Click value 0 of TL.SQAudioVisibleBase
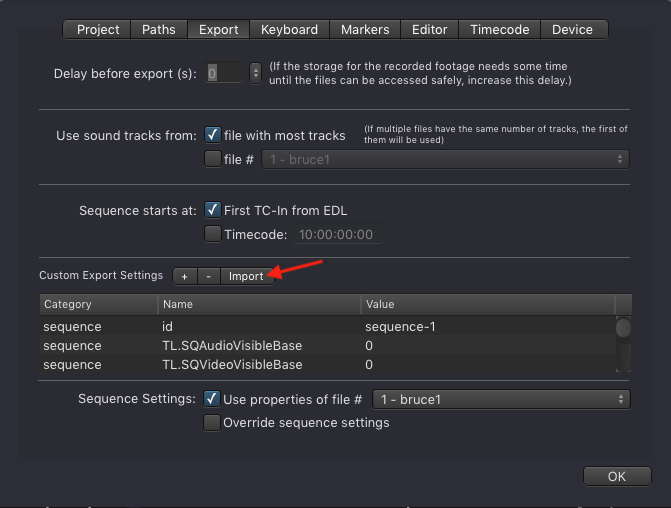Screen dimensions: 671x508 pyautogui.click(x=369, y=345)
